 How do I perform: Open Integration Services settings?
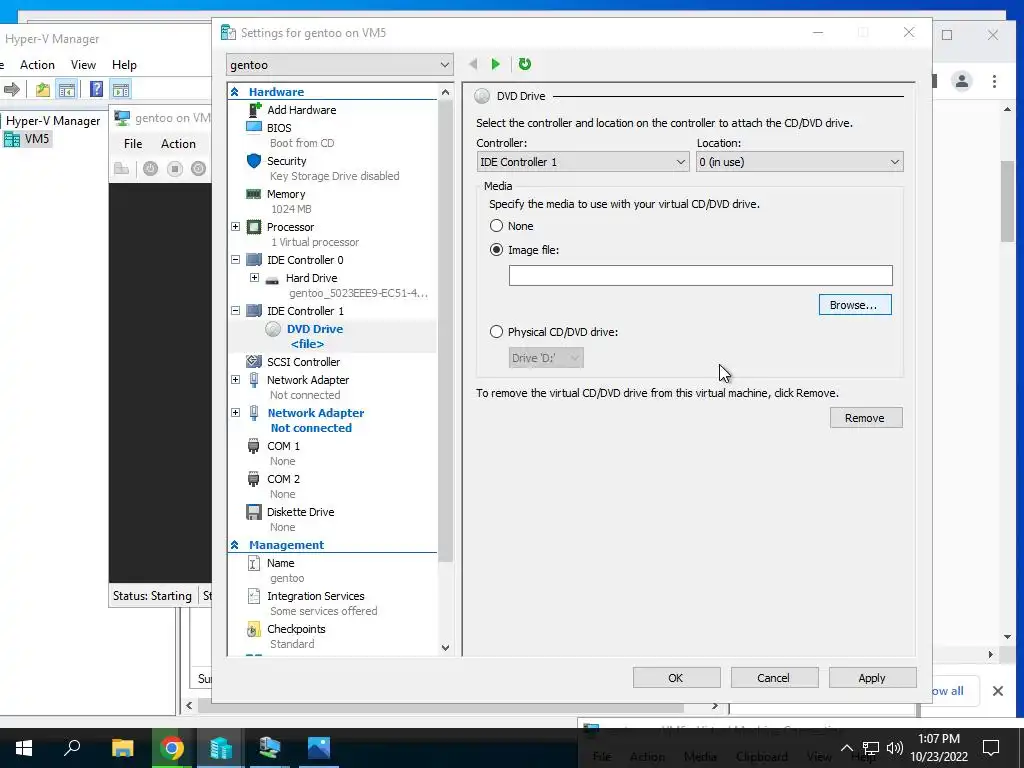pyautogui.click(x=315, y=596)
